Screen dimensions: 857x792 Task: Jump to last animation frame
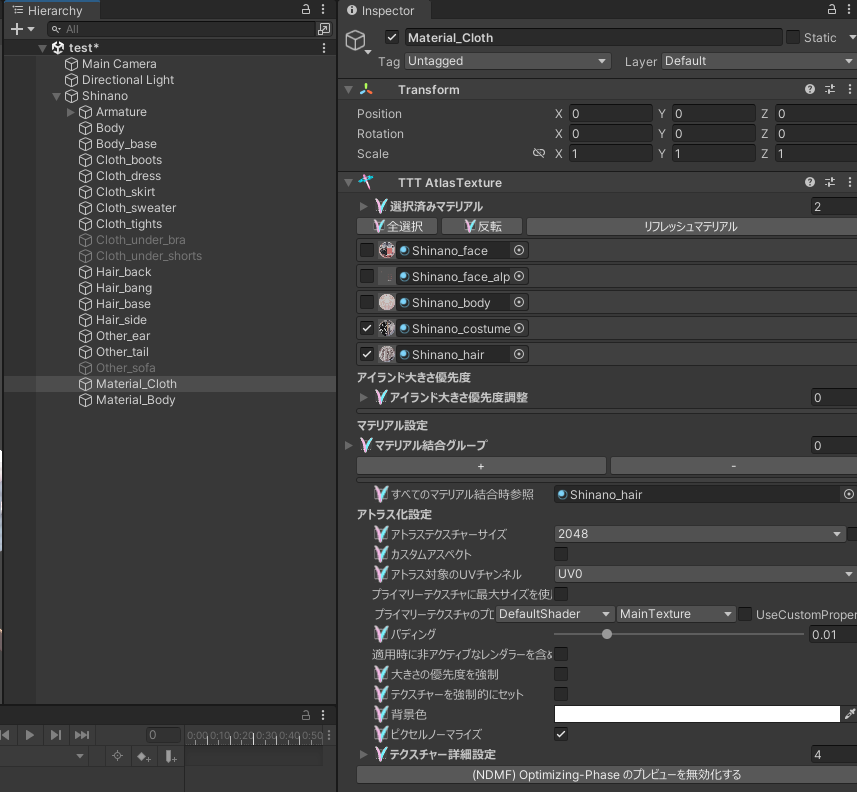[x=82, y=735]
